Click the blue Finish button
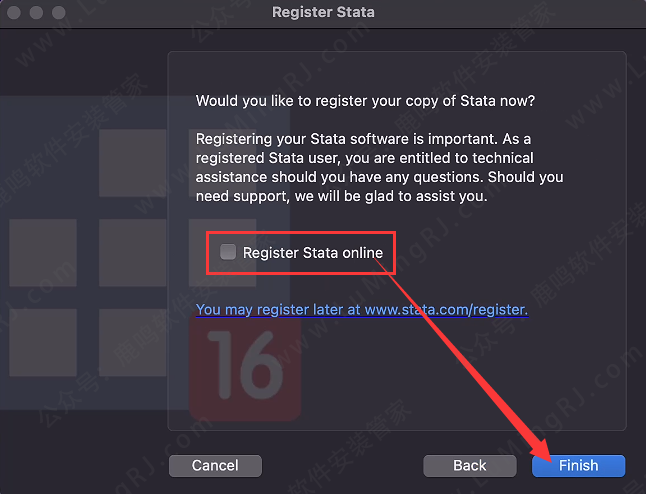Image resolution: width=646 pixels, height=494 pixels. (578, 465)
